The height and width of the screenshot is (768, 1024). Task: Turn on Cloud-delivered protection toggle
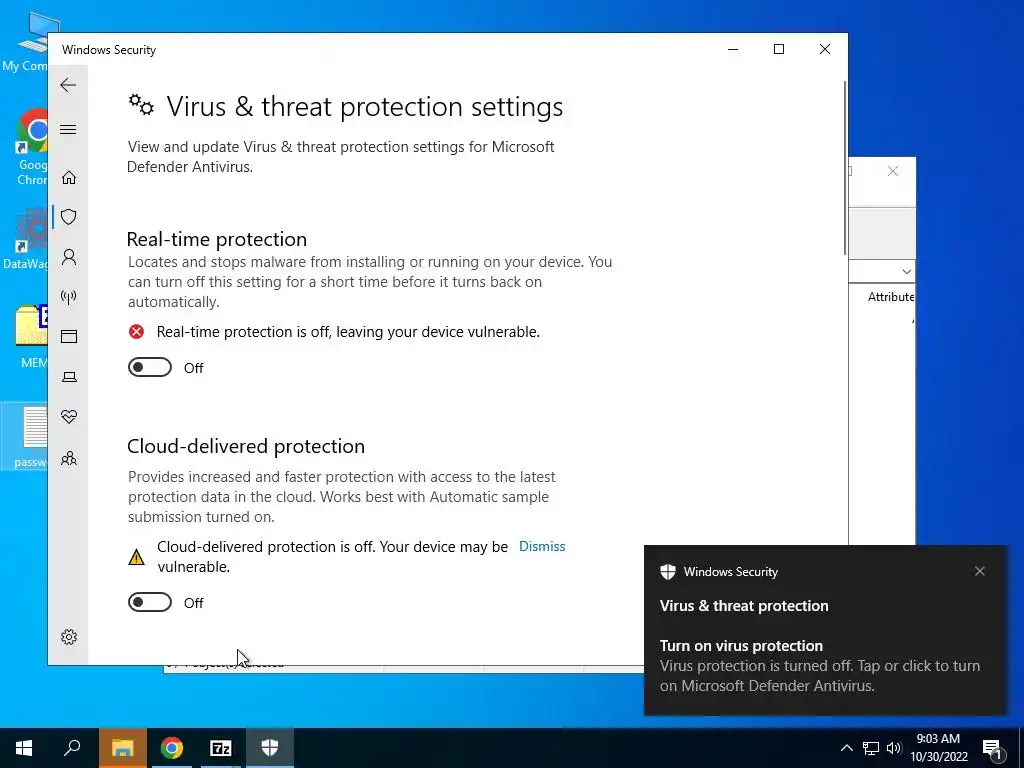point(150,602)
